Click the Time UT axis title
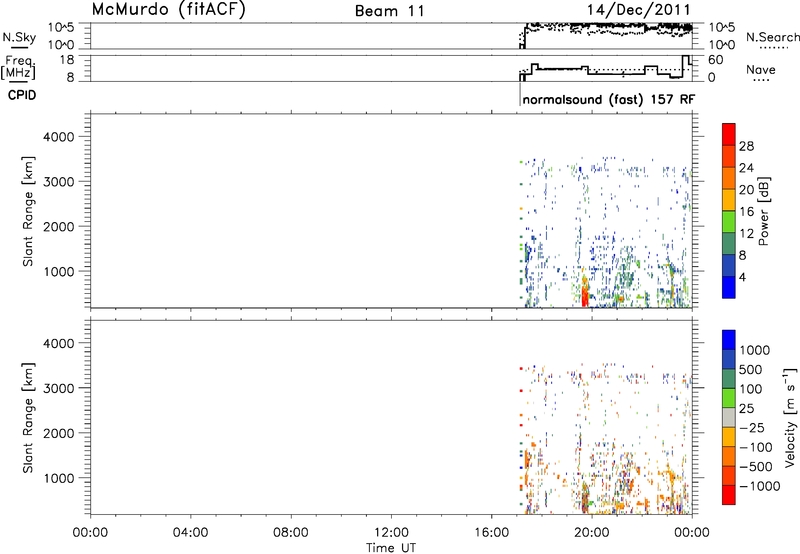Viewport: 800px width, 554px height. 391,548
